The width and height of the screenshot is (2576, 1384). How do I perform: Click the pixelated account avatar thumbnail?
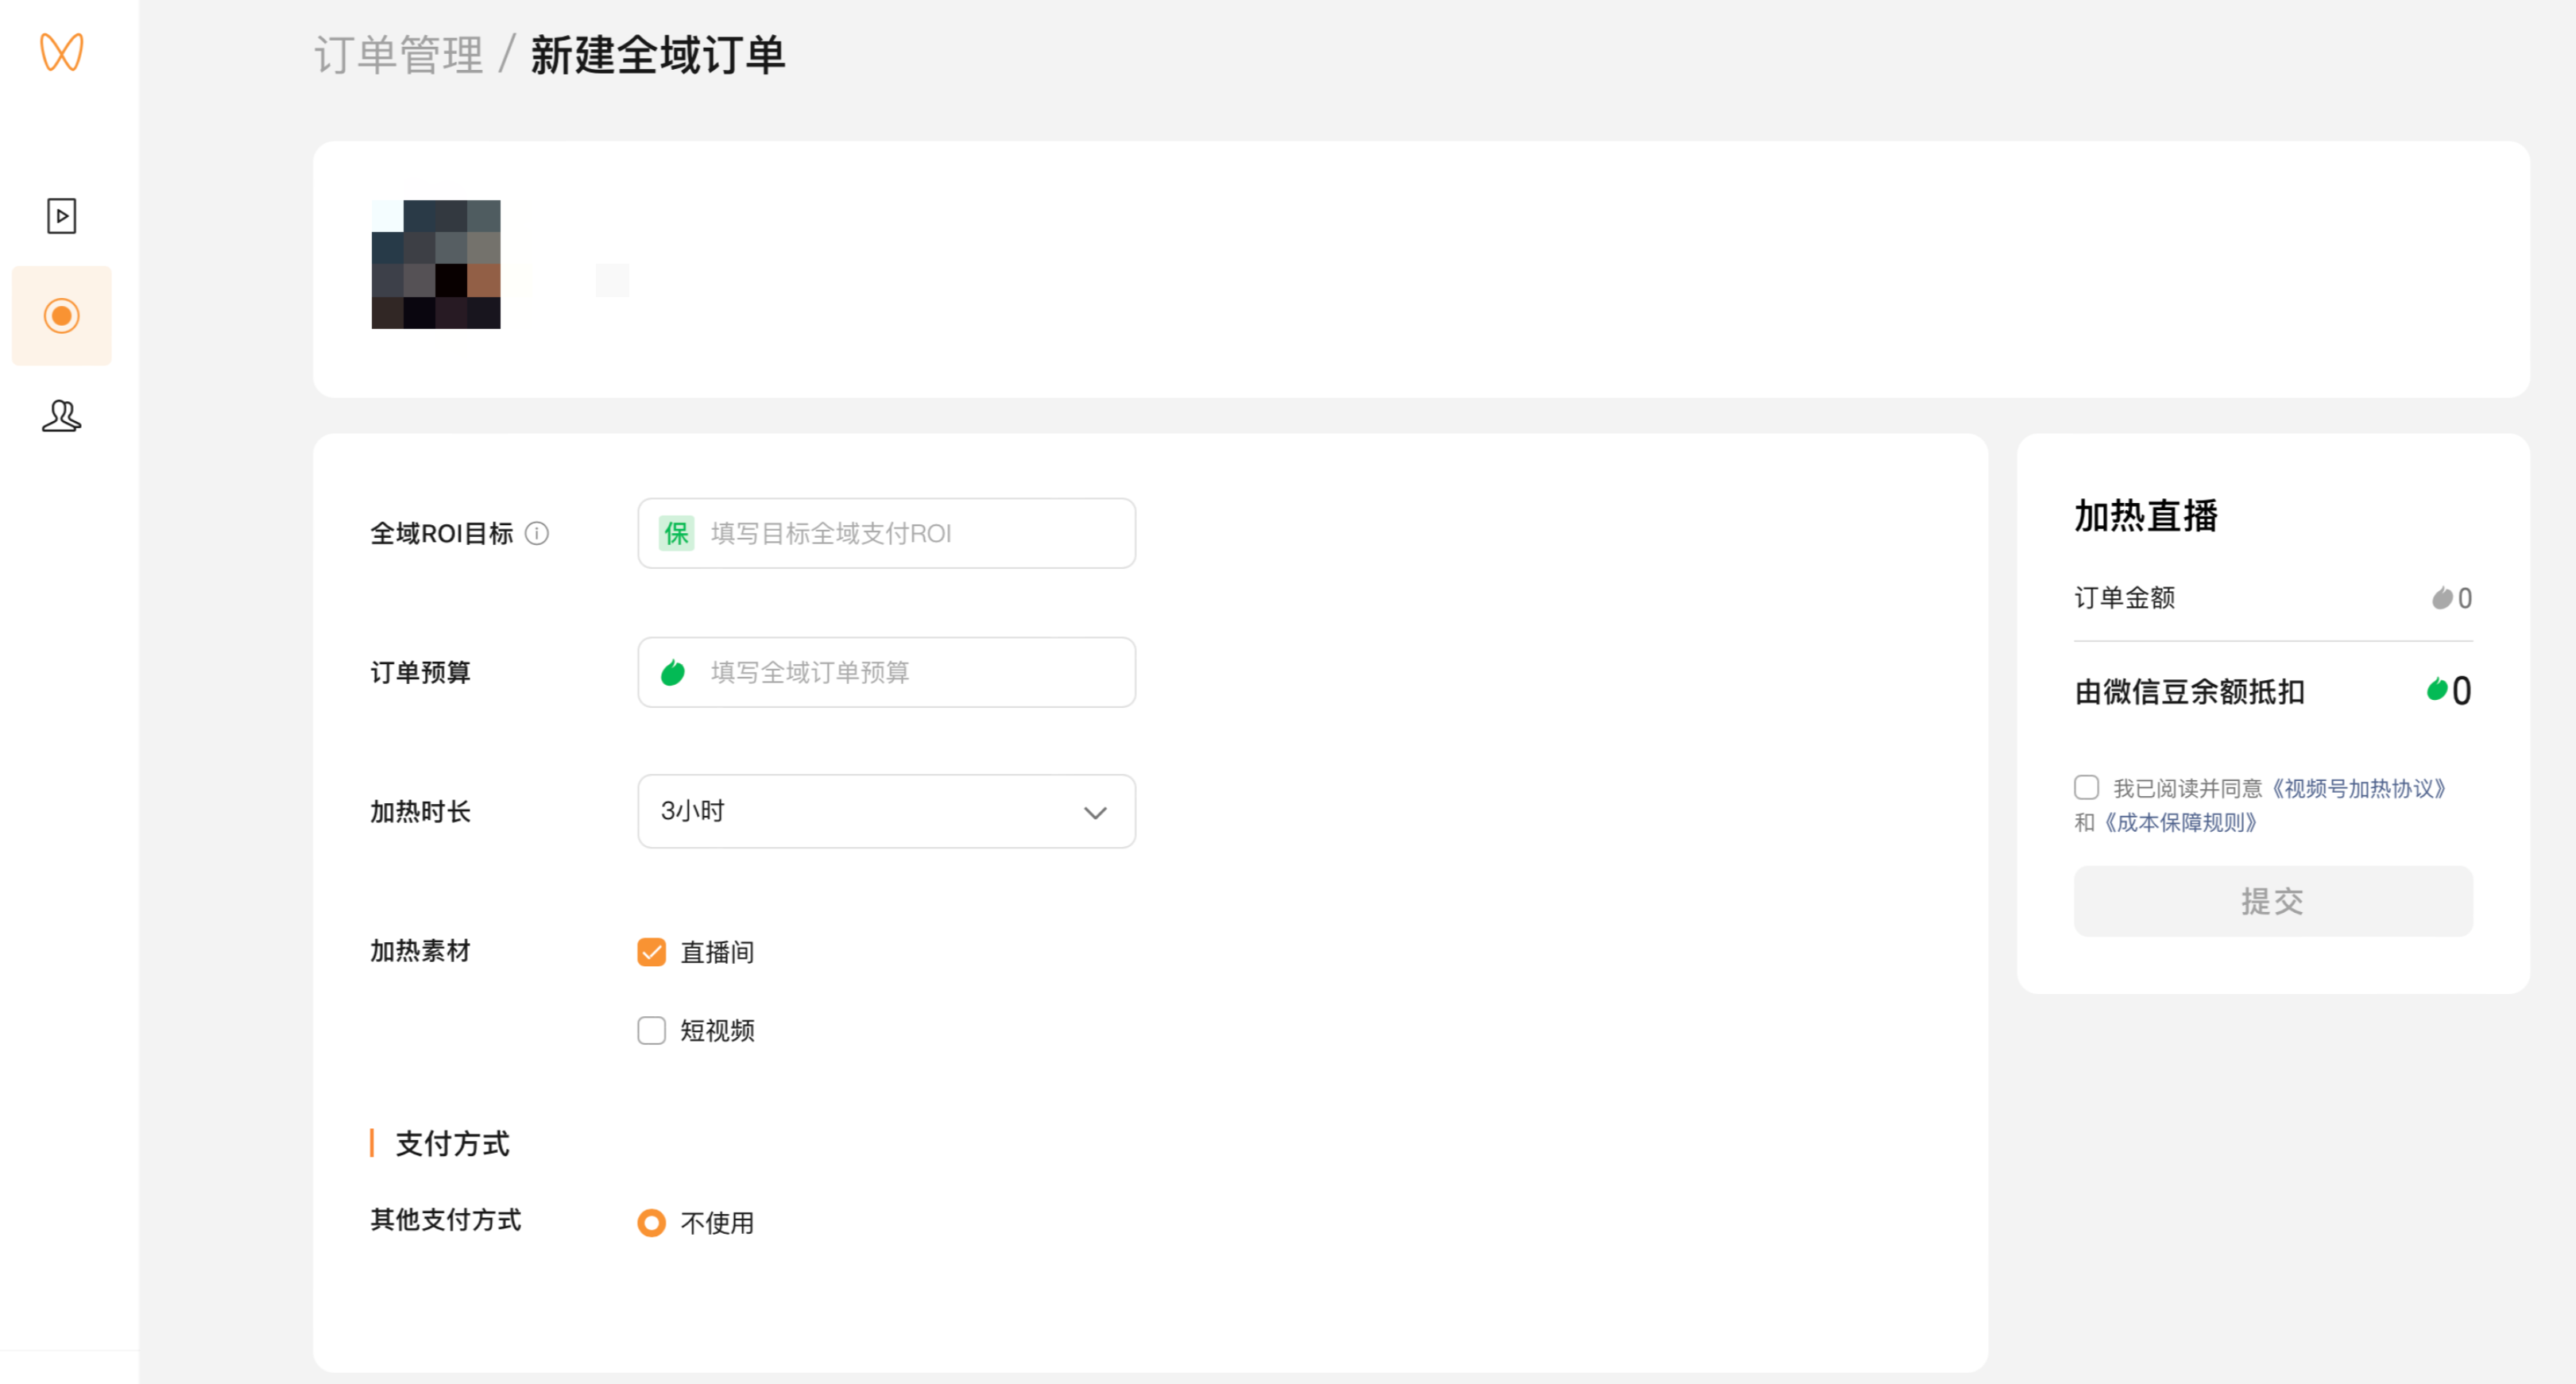436,264
